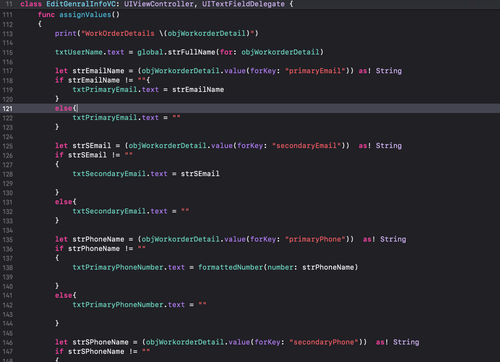Click the "primaryPhone" string key
This screenshot has height=362, width=500.
click(315, 239)
